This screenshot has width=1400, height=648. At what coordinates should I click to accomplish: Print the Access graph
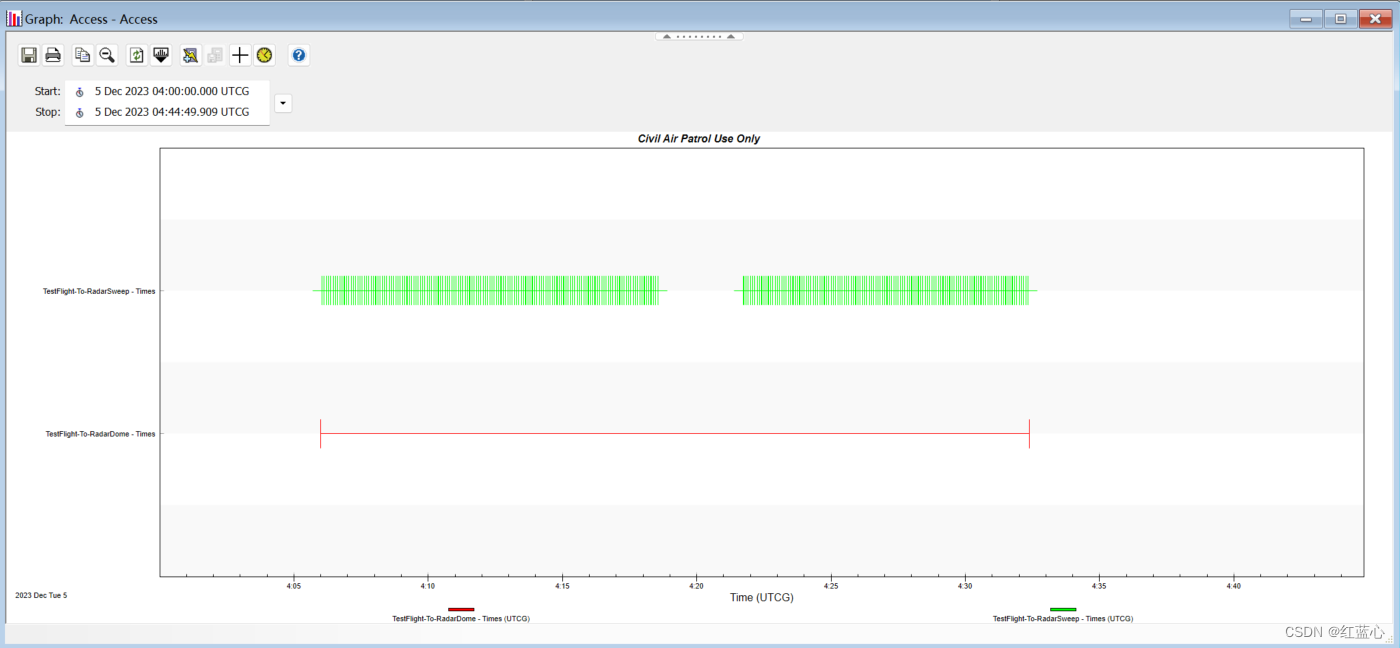53,55
